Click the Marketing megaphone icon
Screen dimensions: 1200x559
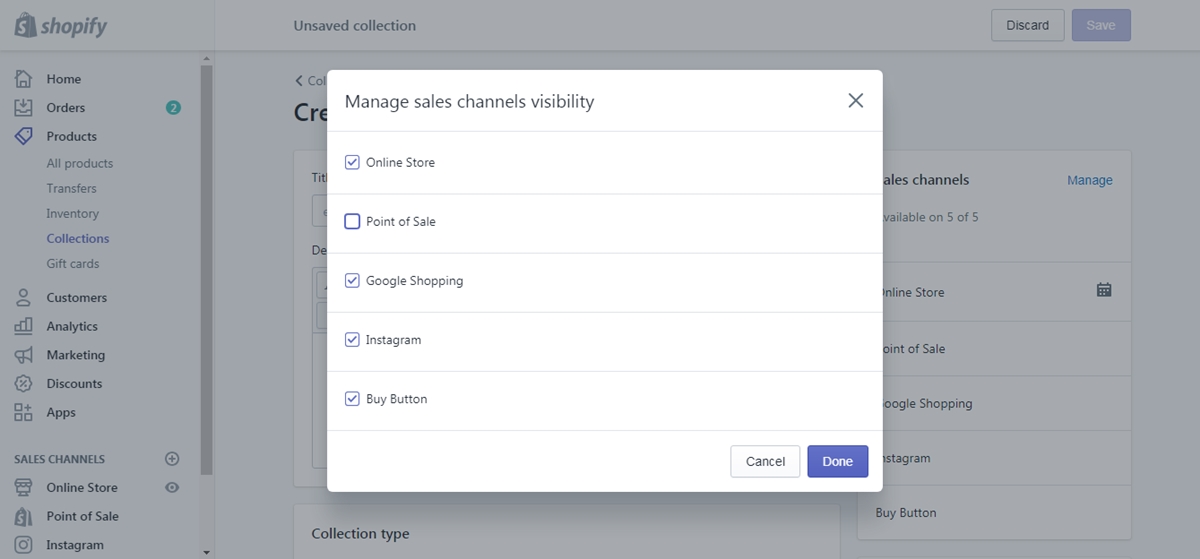click(x=24, y=355)
